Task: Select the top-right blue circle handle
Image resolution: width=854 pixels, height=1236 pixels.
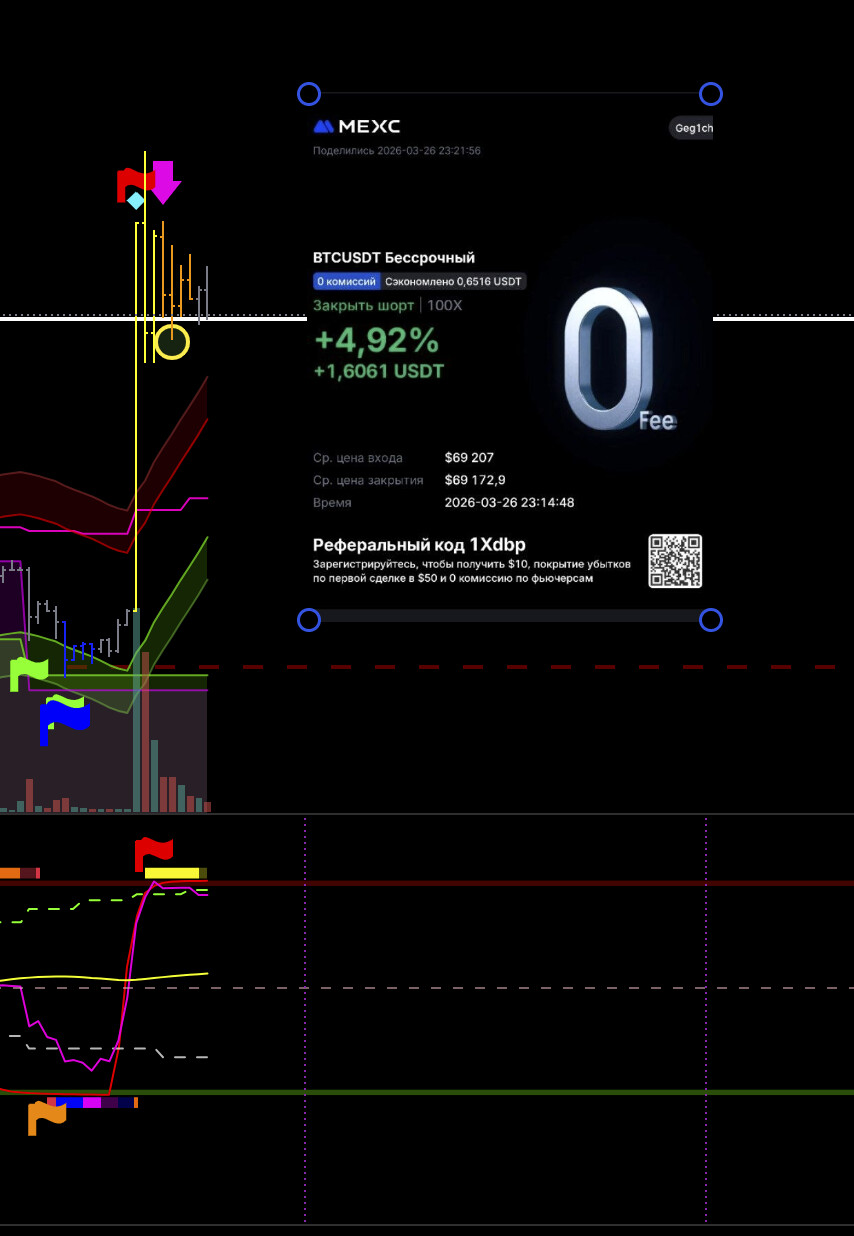Action: pos(710,94)
